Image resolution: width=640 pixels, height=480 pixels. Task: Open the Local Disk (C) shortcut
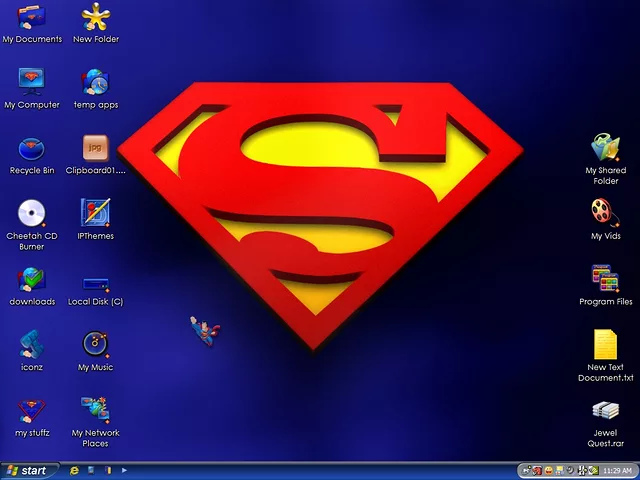coord(96,284)
